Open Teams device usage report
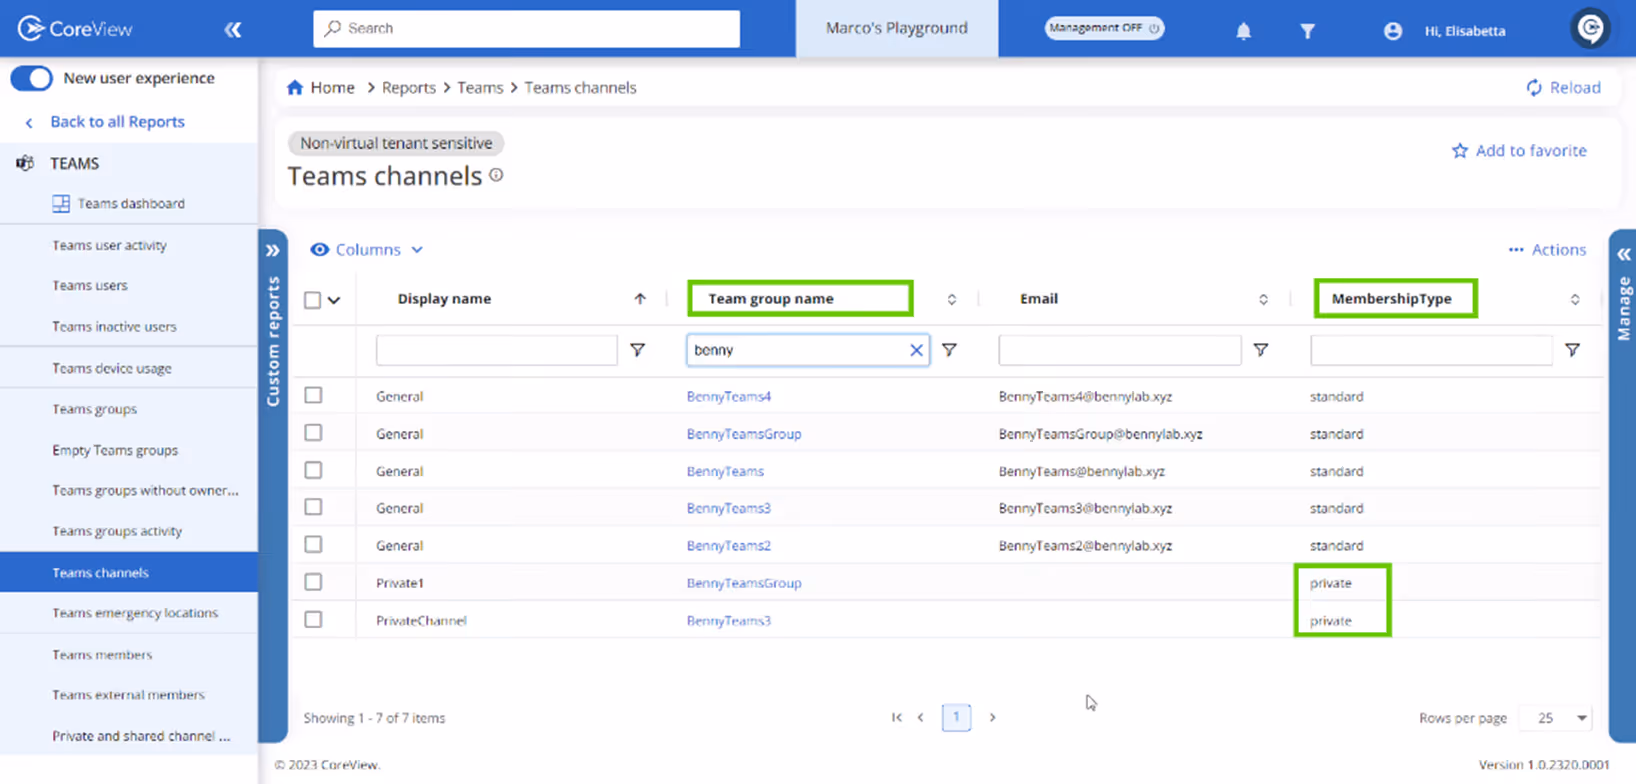Image resolution: width=1636 pixels, height=784 pixels. click(112, 368)
